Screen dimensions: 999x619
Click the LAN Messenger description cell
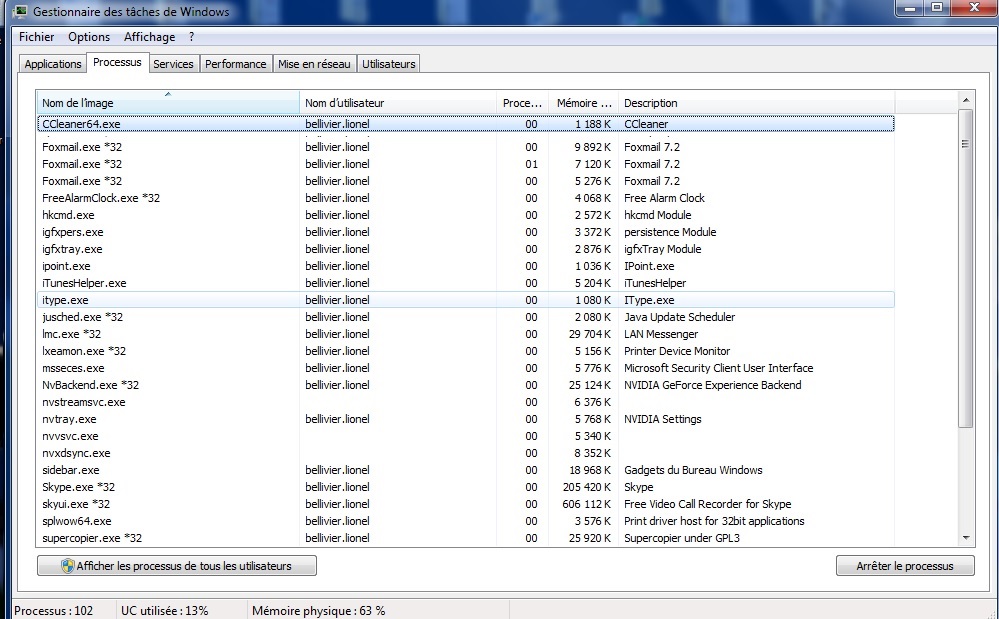pyautogui.click(x=661, y=334)
